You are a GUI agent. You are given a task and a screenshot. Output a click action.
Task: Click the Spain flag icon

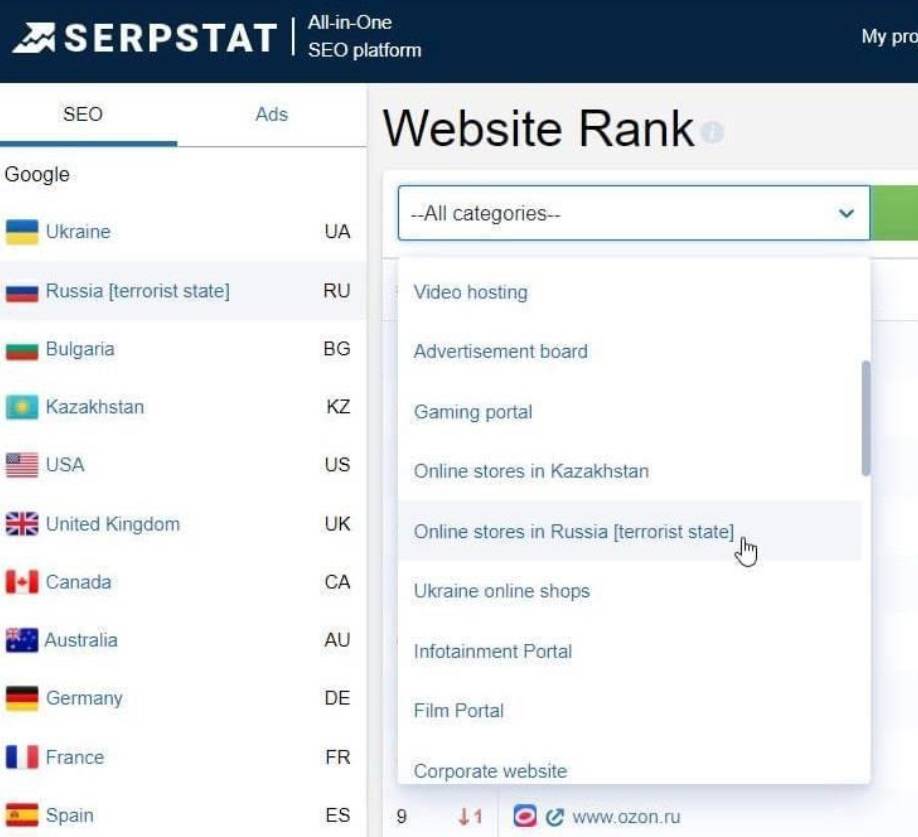coord(22,815)
